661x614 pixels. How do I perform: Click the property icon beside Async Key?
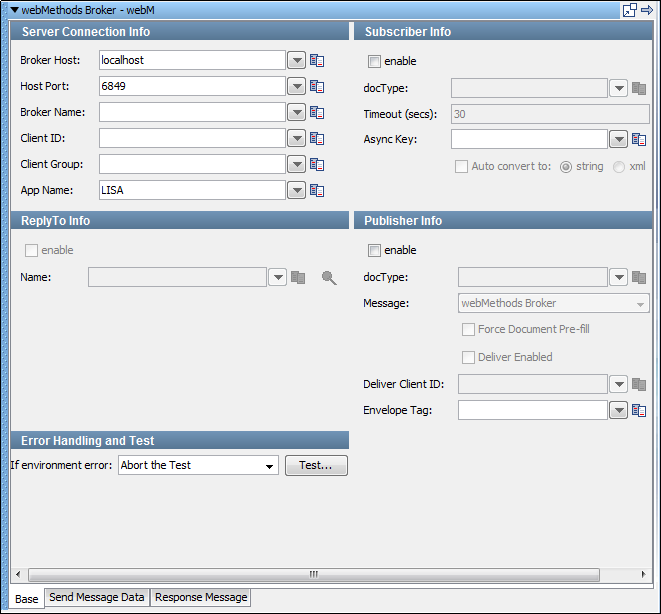pyautogui.click(x=639, y=140)
